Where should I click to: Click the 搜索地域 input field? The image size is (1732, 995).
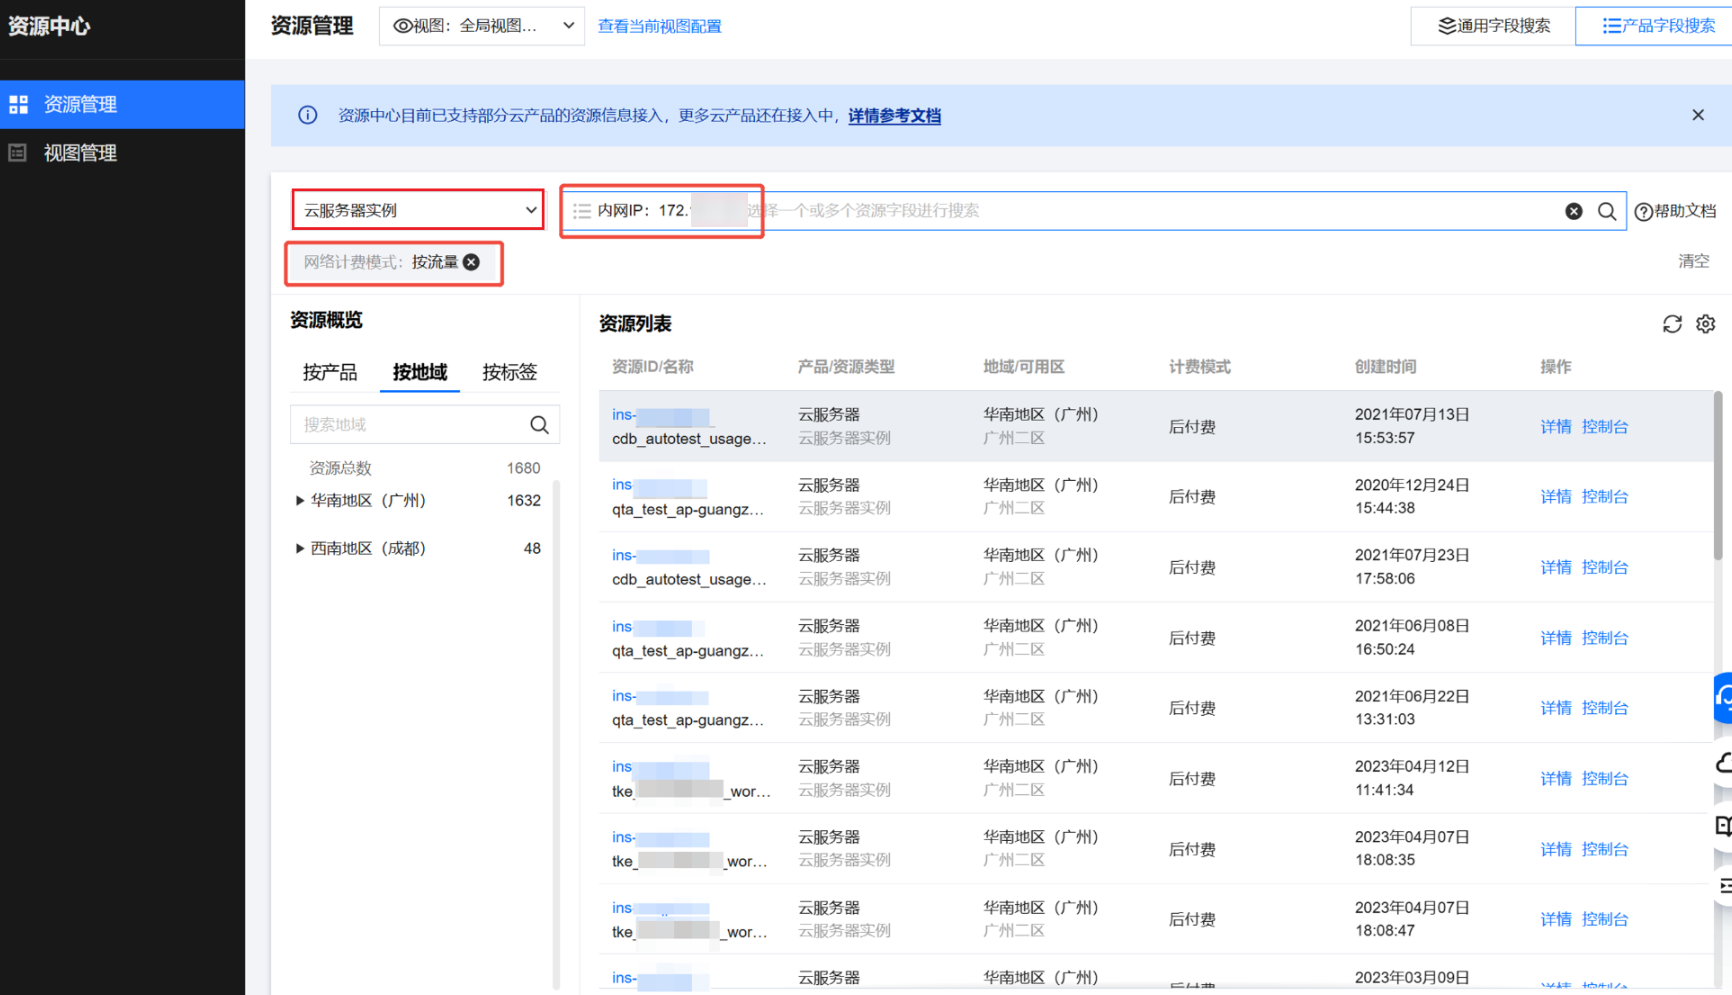(x=410, y=425)
